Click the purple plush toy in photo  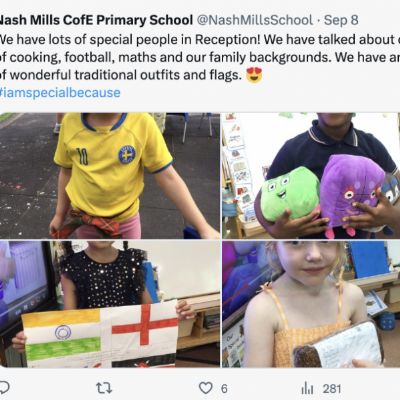pos(351,191)
